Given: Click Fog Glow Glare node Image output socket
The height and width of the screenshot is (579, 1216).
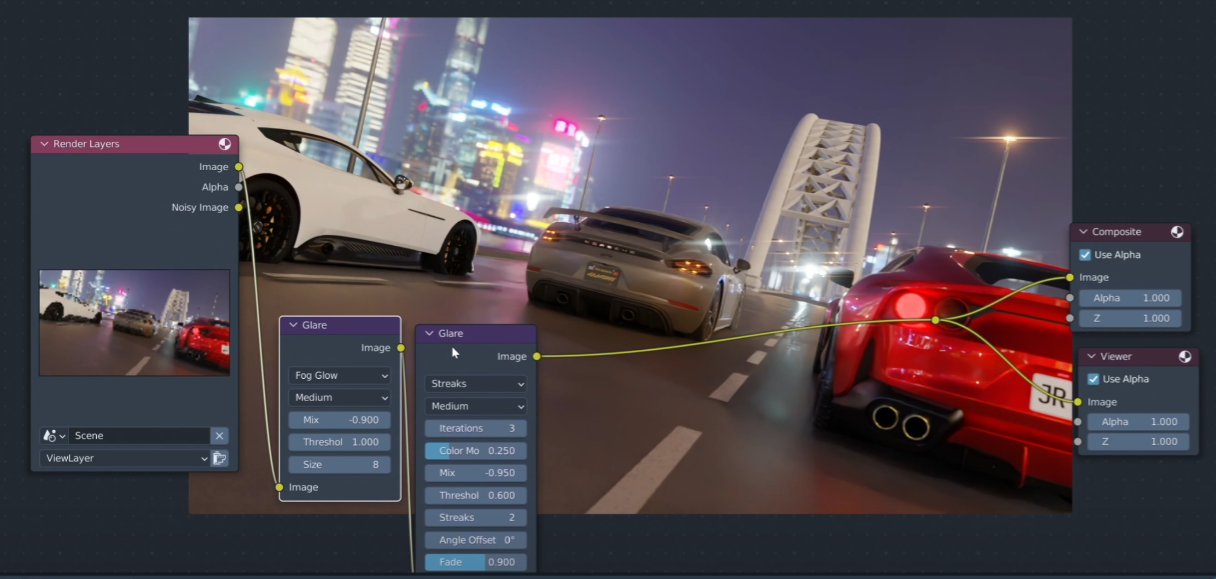Looking at the screenshot, I should tap(401, 348).
